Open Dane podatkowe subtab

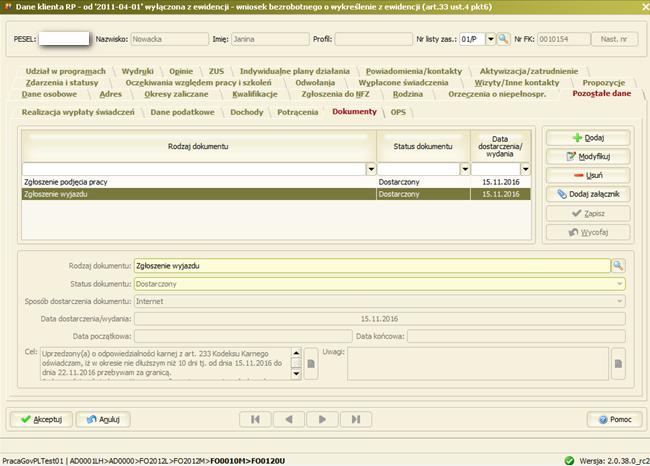182,112
